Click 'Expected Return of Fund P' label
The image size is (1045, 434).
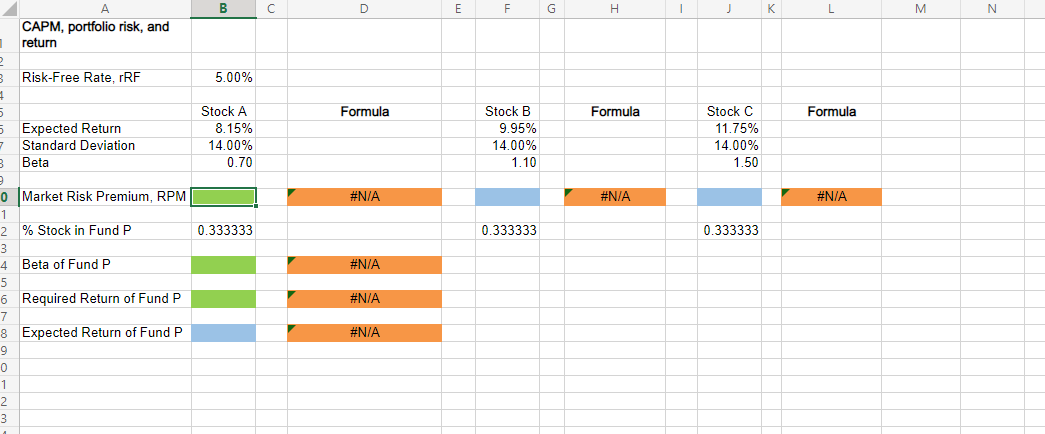pyautogui.click(x=105, y=333)
